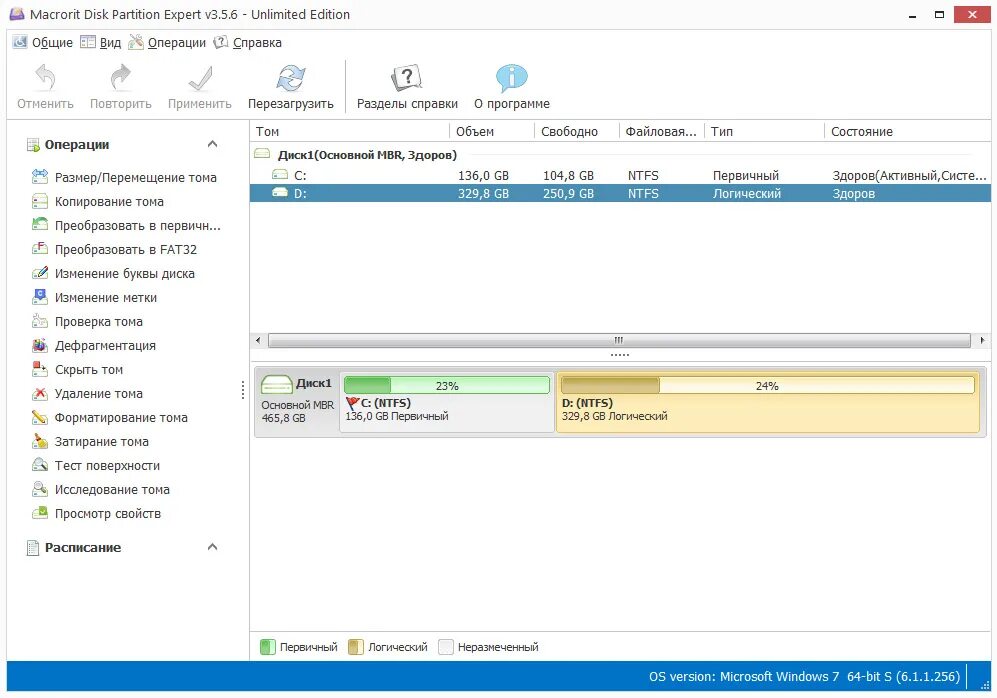Sort the list by the Том column header
The width and height of the screenshot is (997, 698).
coord(349,131)
